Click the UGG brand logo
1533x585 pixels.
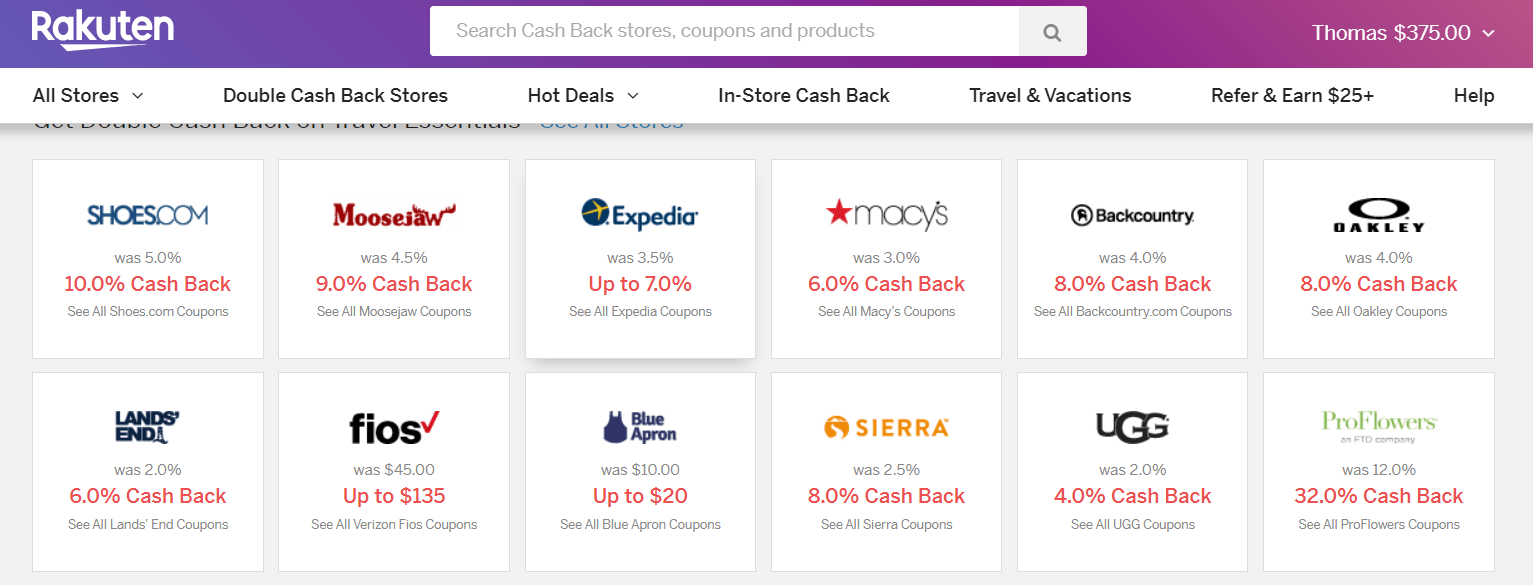(1132, 427)
